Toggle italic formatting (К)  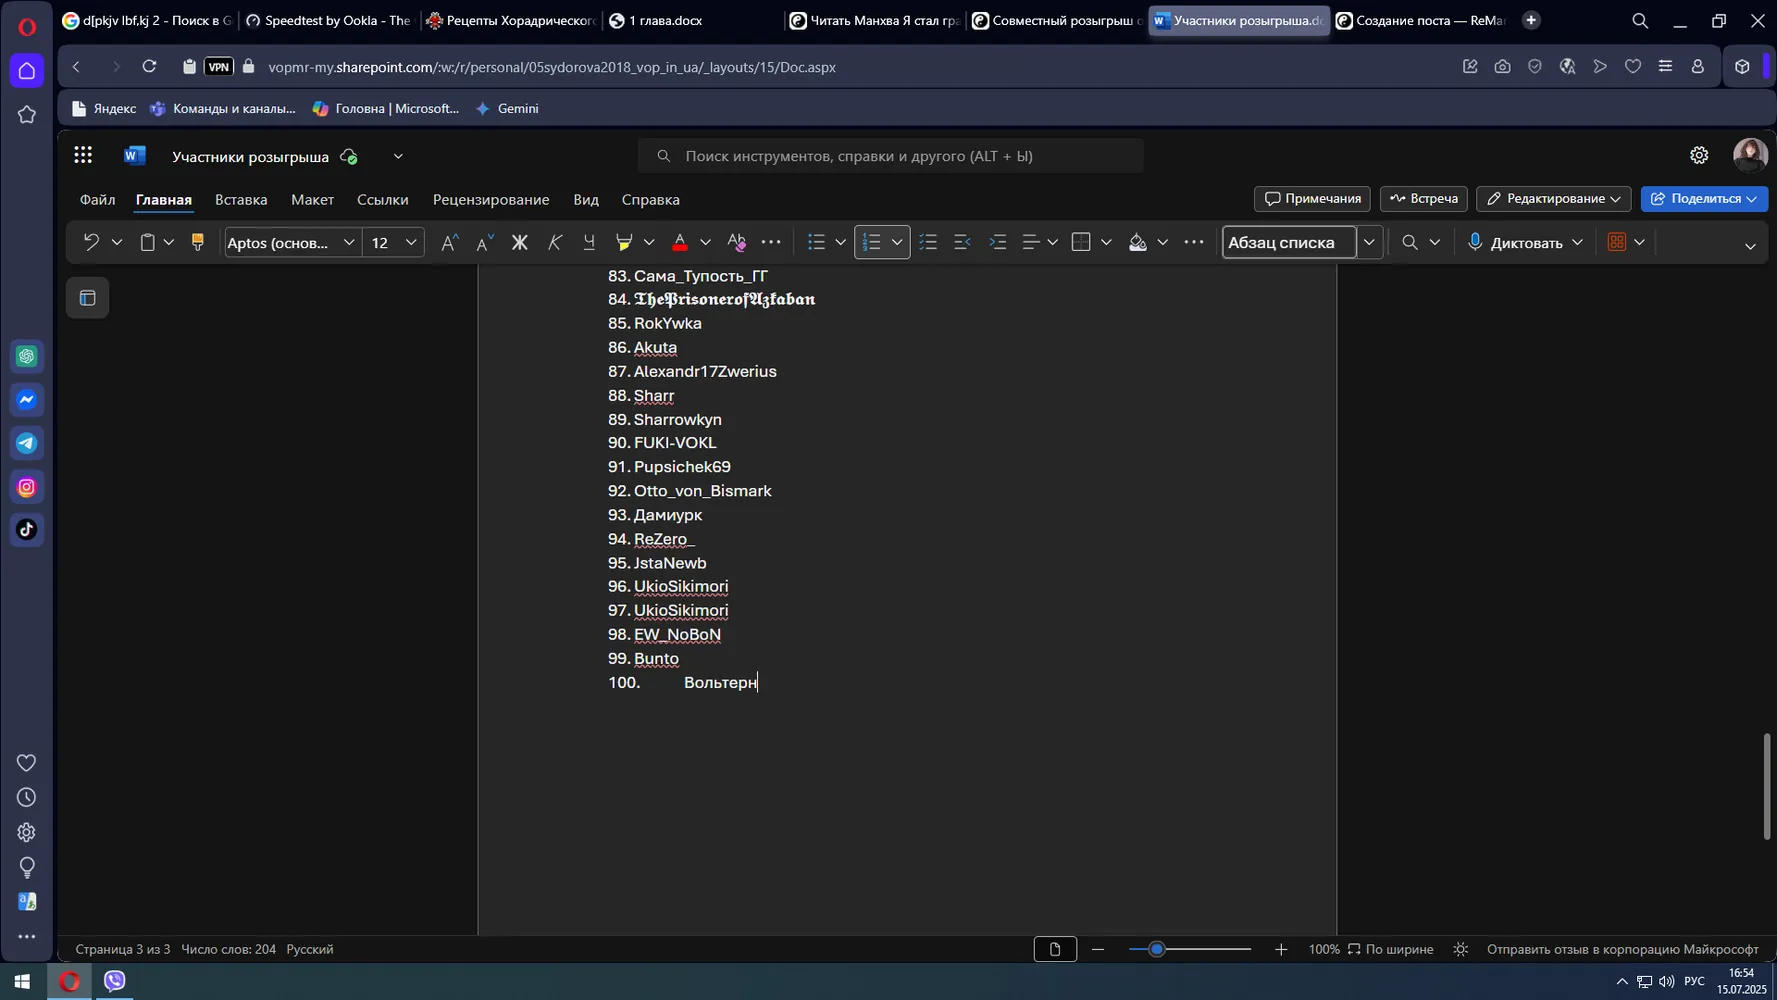pos(554,242)
